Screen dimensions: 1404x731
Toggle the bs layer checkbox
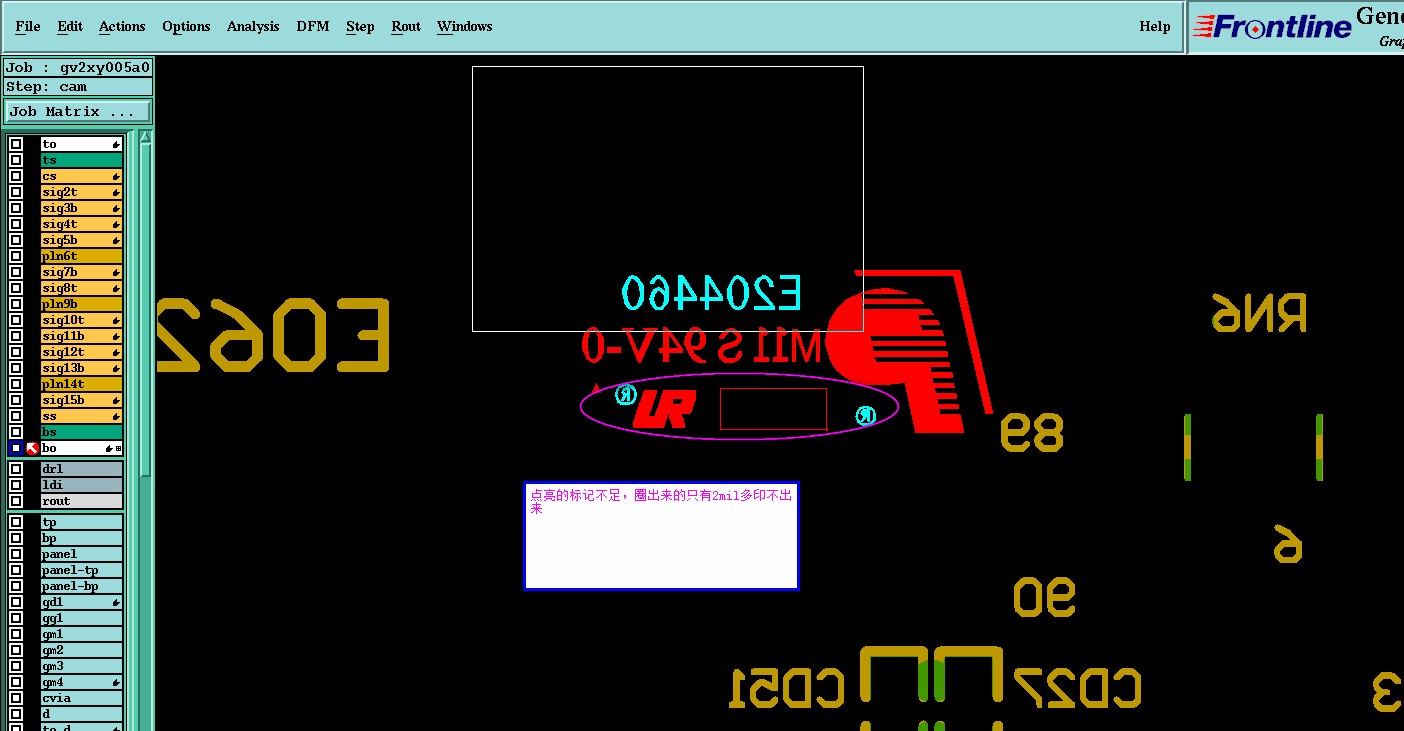click(16, 432)
